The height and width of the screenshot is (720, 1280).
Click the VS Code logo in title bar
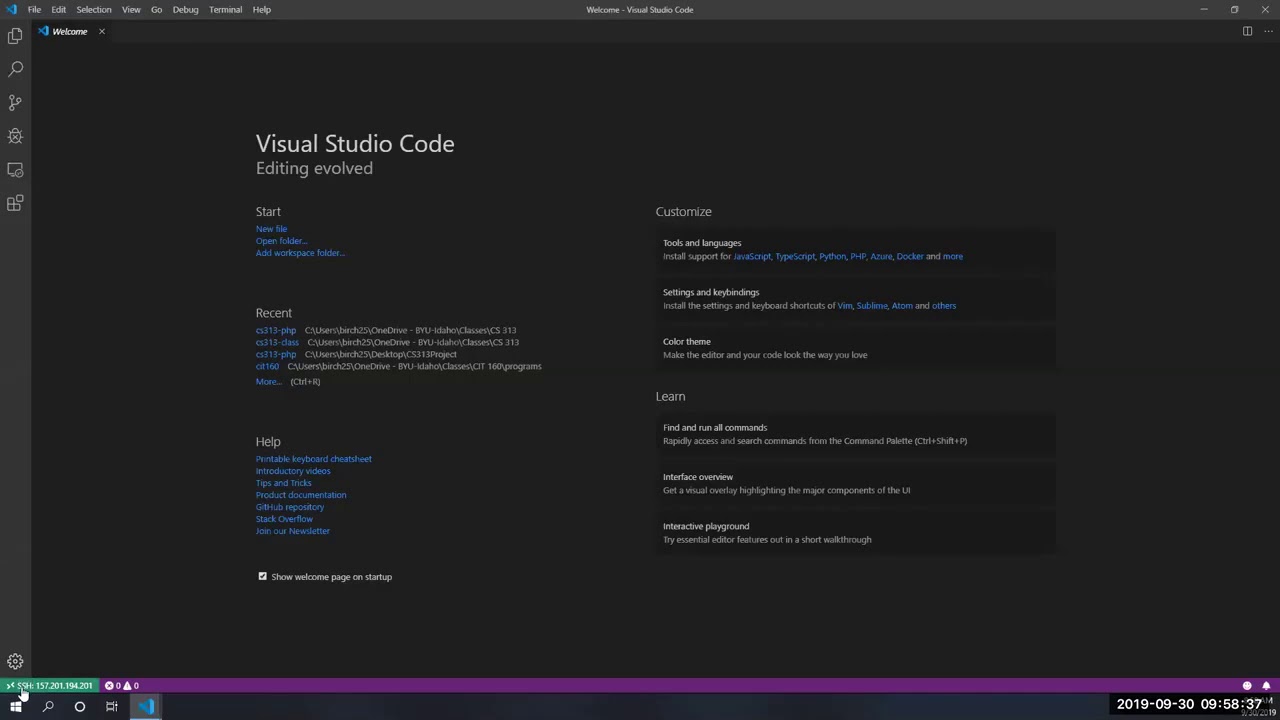point(11,9)
